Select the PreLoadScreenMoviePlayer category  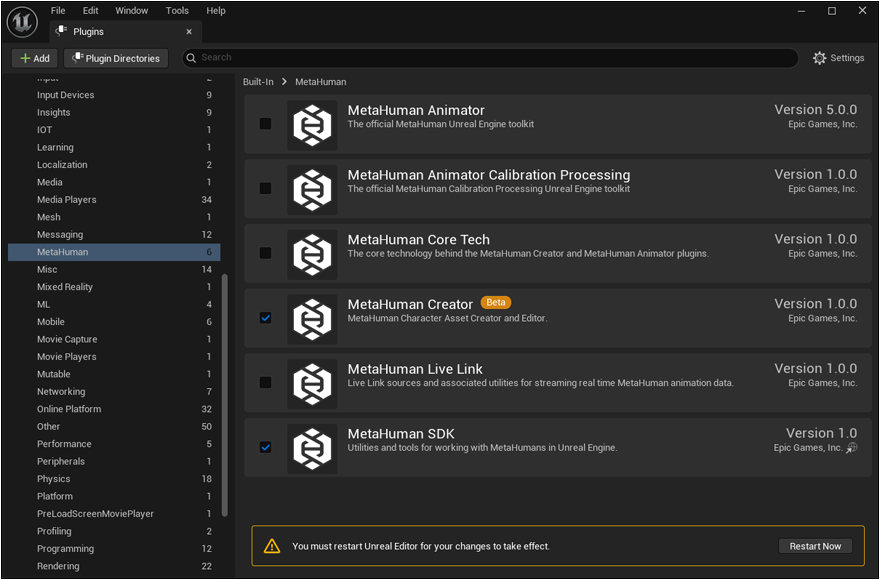coord(114,513)
